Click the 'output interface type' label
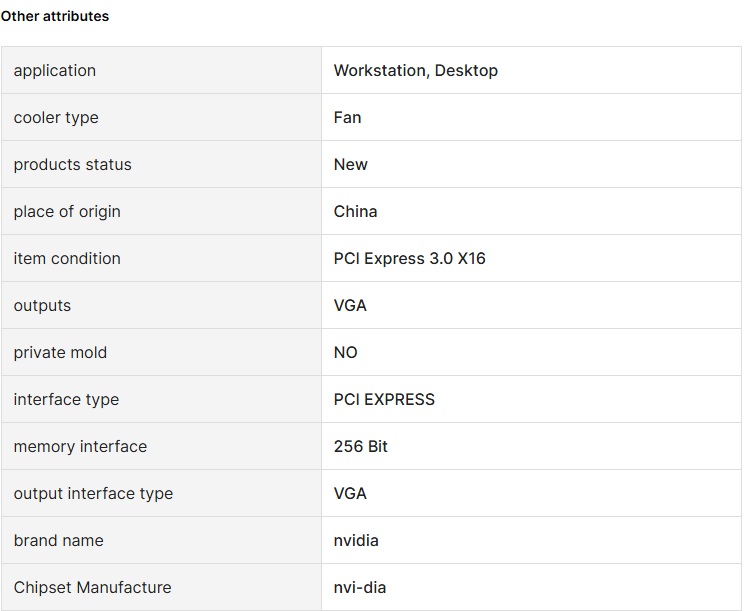This screenshot has height=611, width=745. coord(93,493)
